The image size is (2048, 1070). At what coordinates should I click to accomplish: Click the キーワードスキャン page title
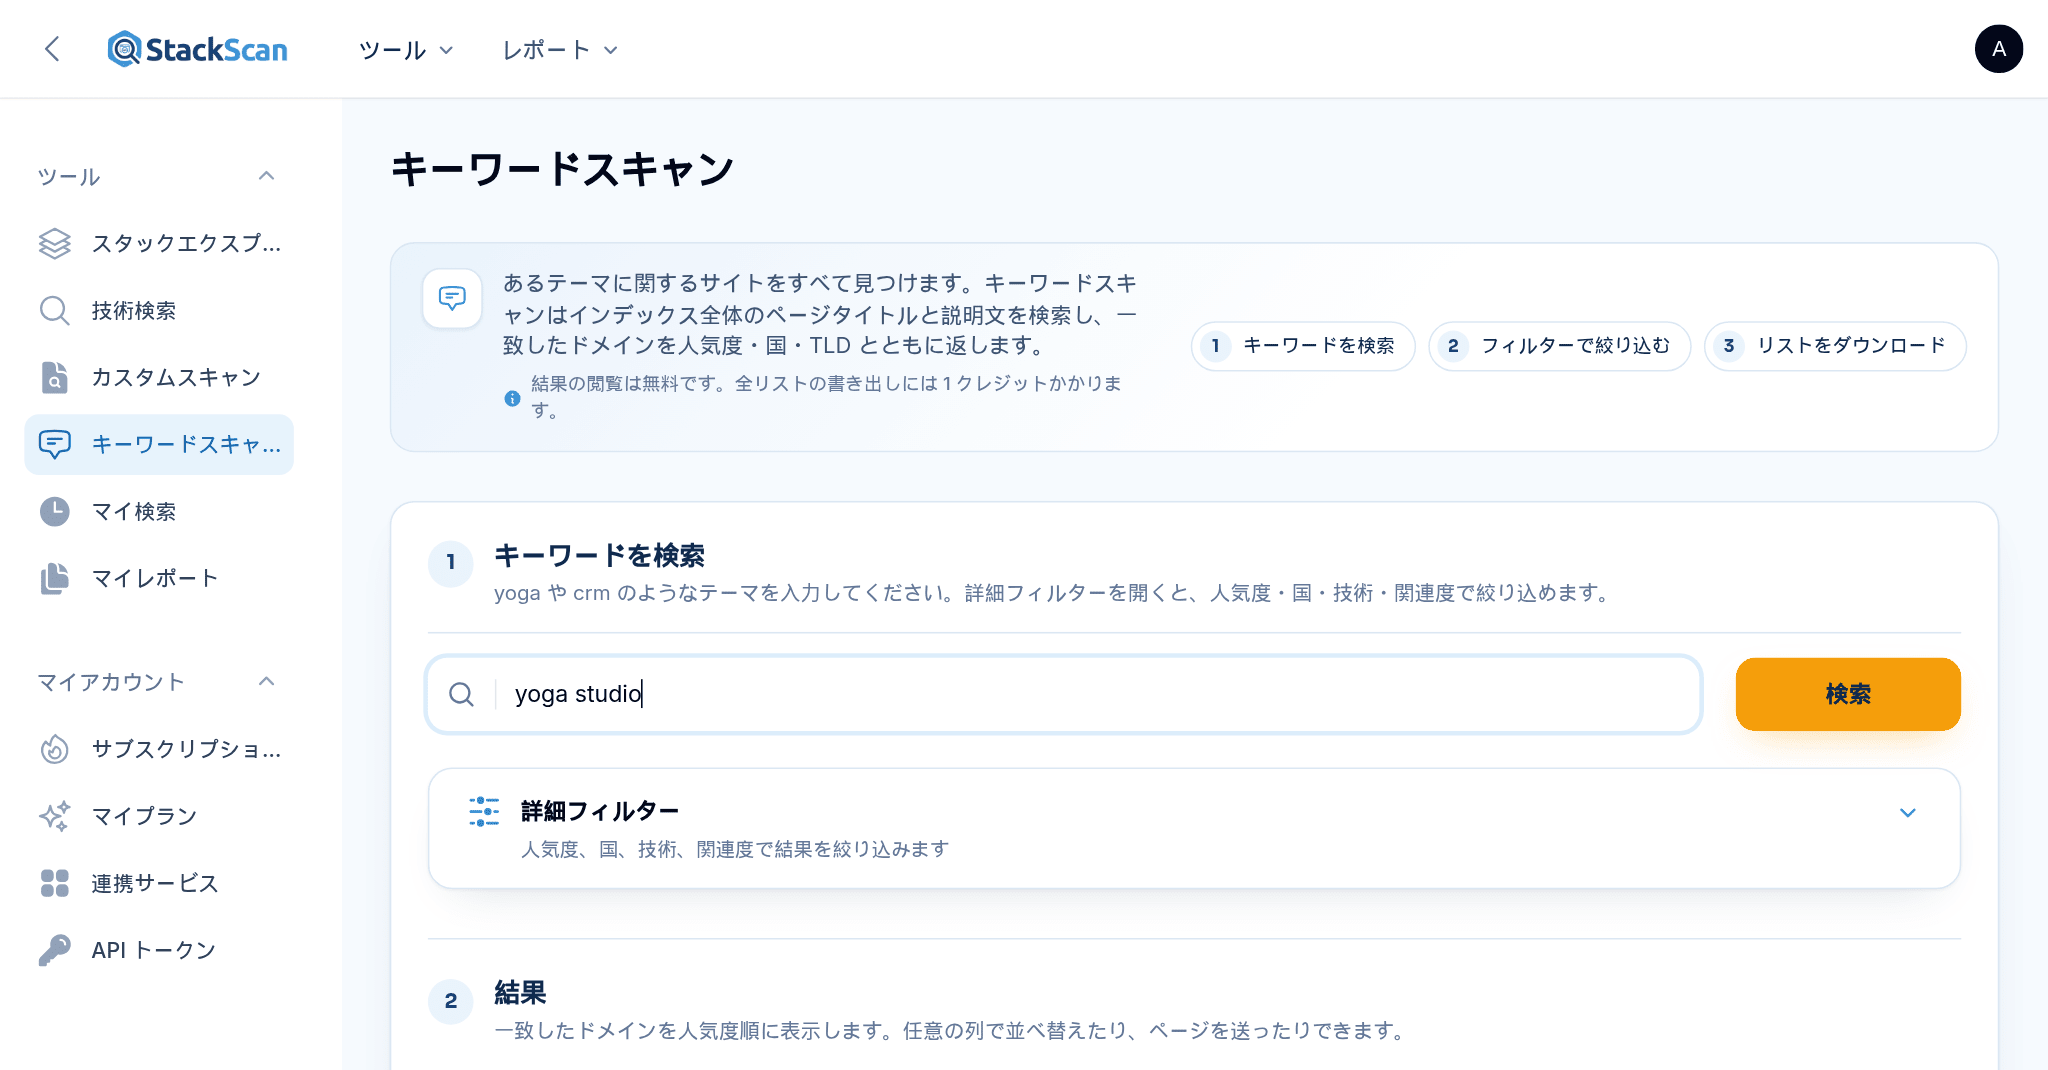click(562, 169)
